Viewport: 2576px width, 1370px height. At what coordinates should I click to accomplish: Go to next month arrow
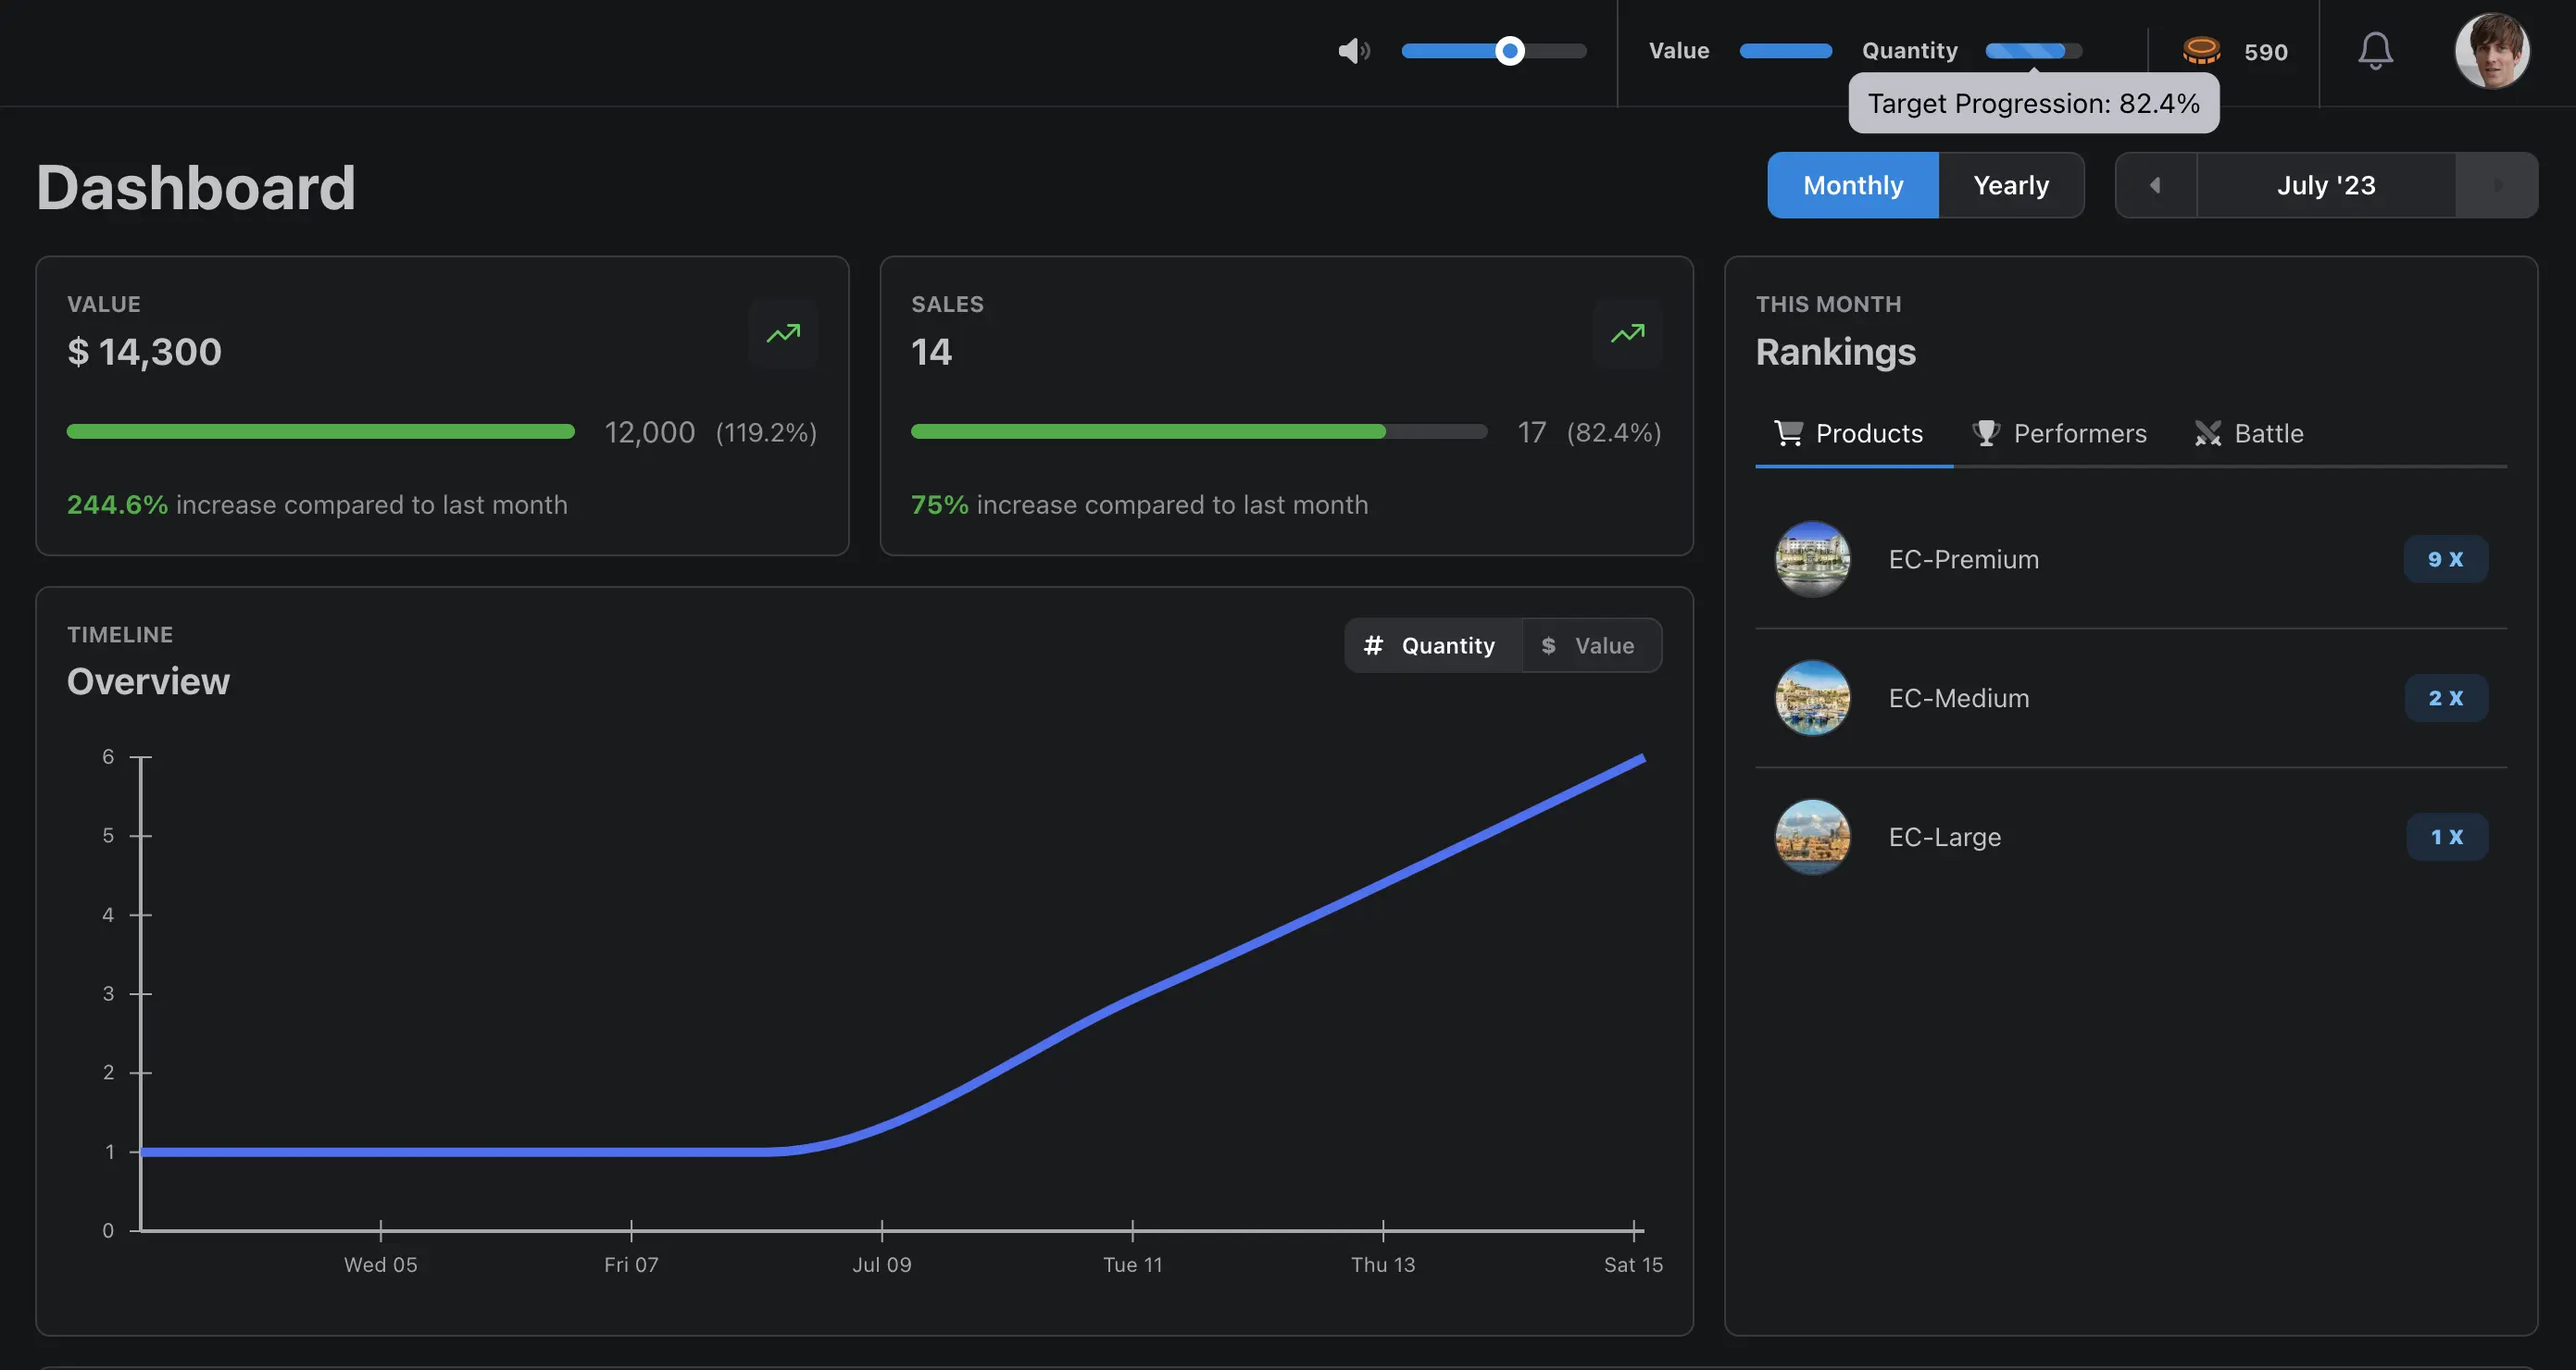point(2496,185)
